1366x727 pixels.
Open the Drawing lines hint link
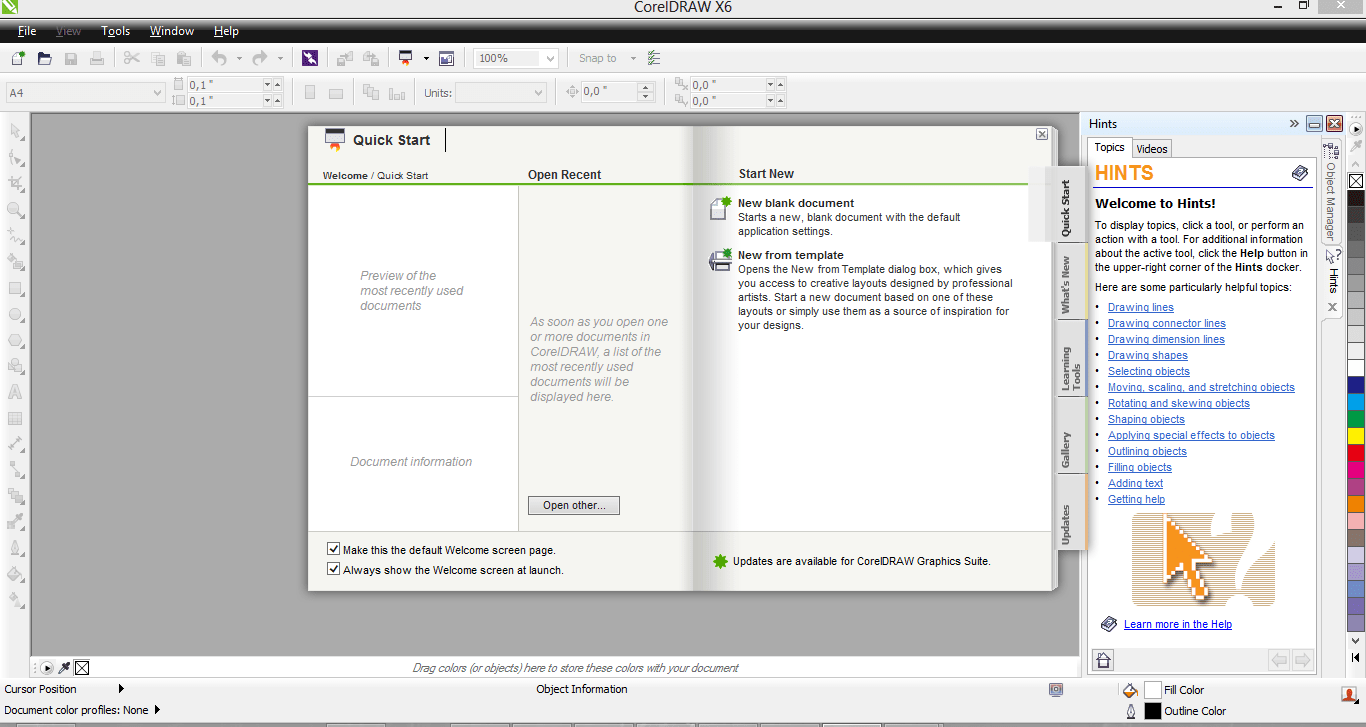tap(1141, 307)
